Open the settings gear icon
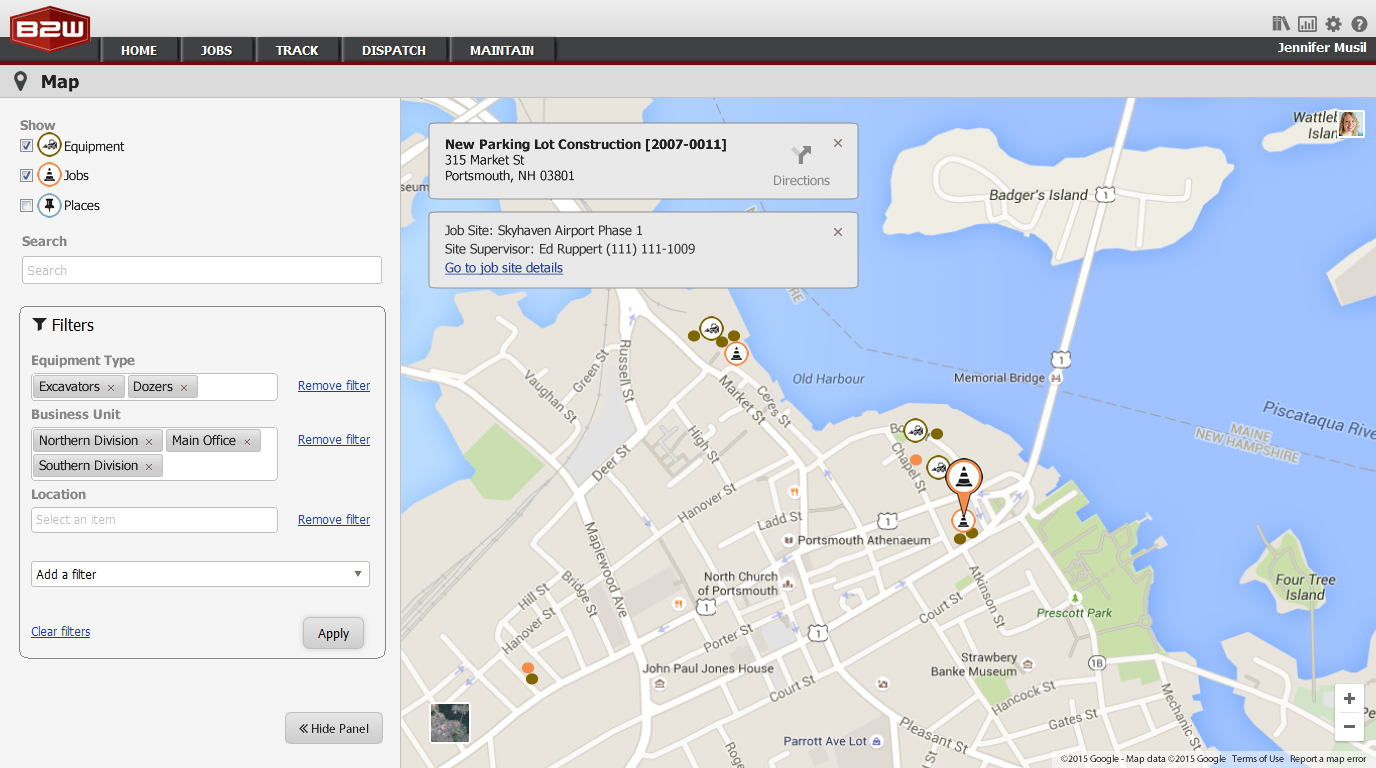 [x=1333, y=24]
